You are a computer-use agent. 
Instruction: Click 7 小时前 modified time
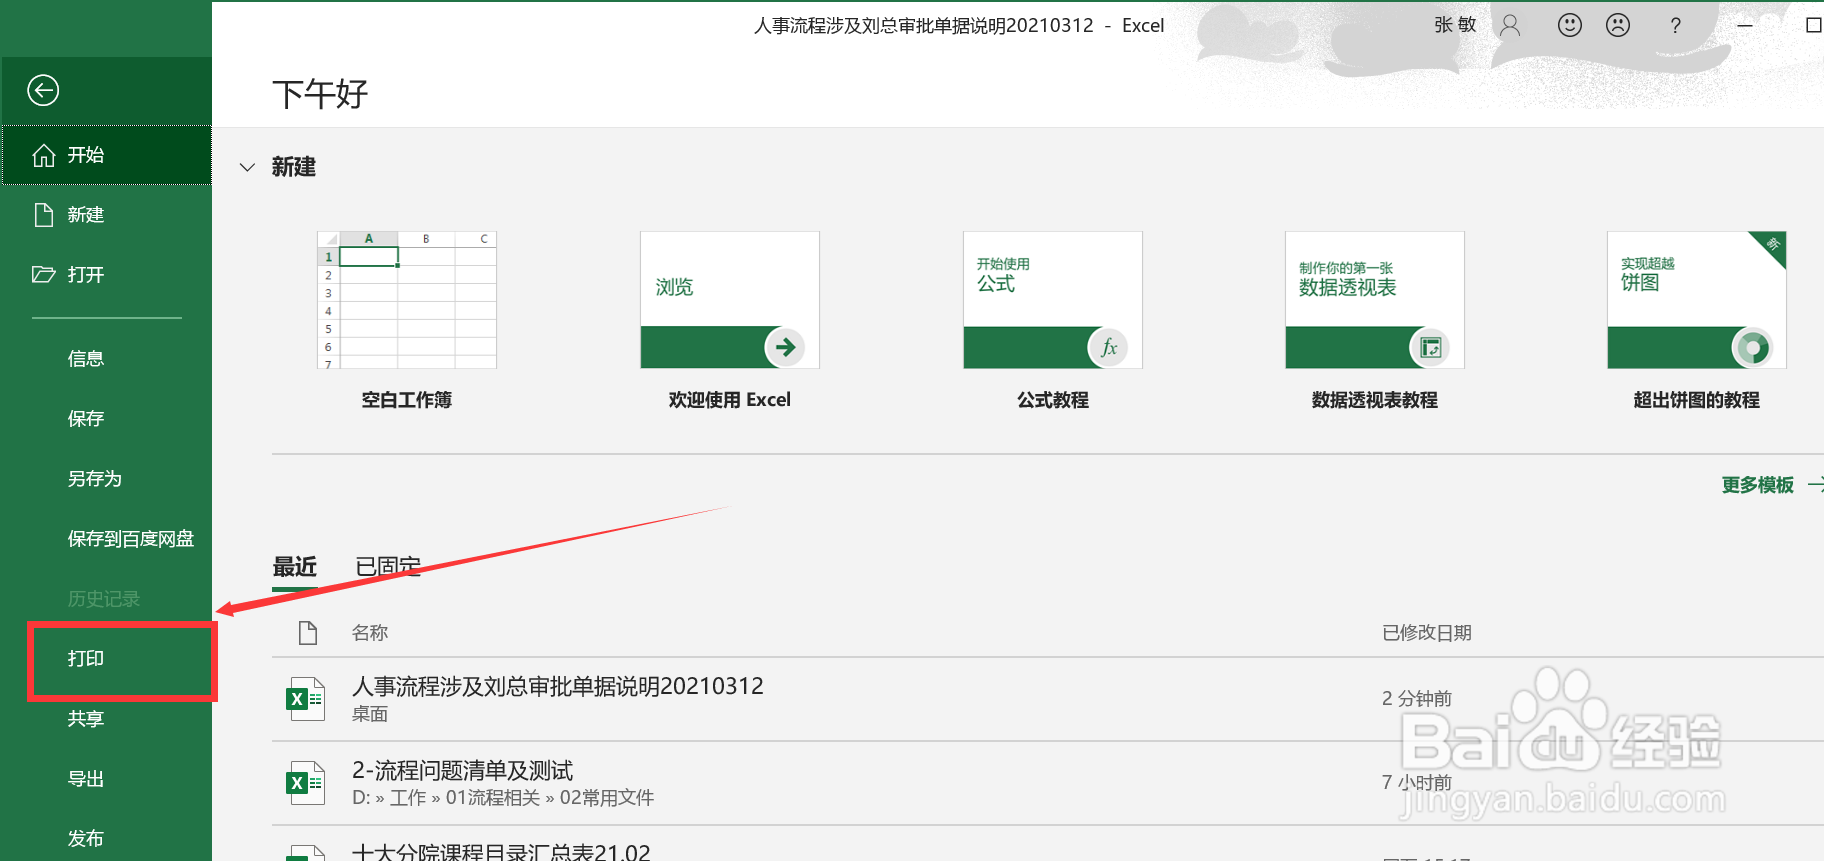[1417, 782]
